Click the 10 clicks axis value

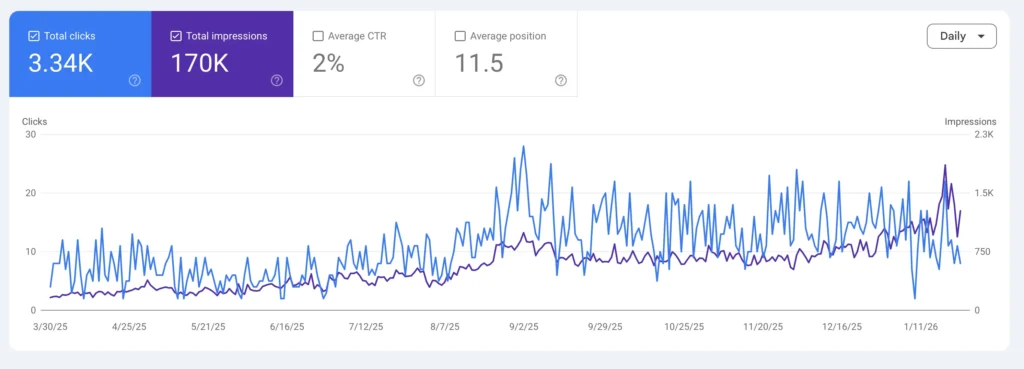30,252
